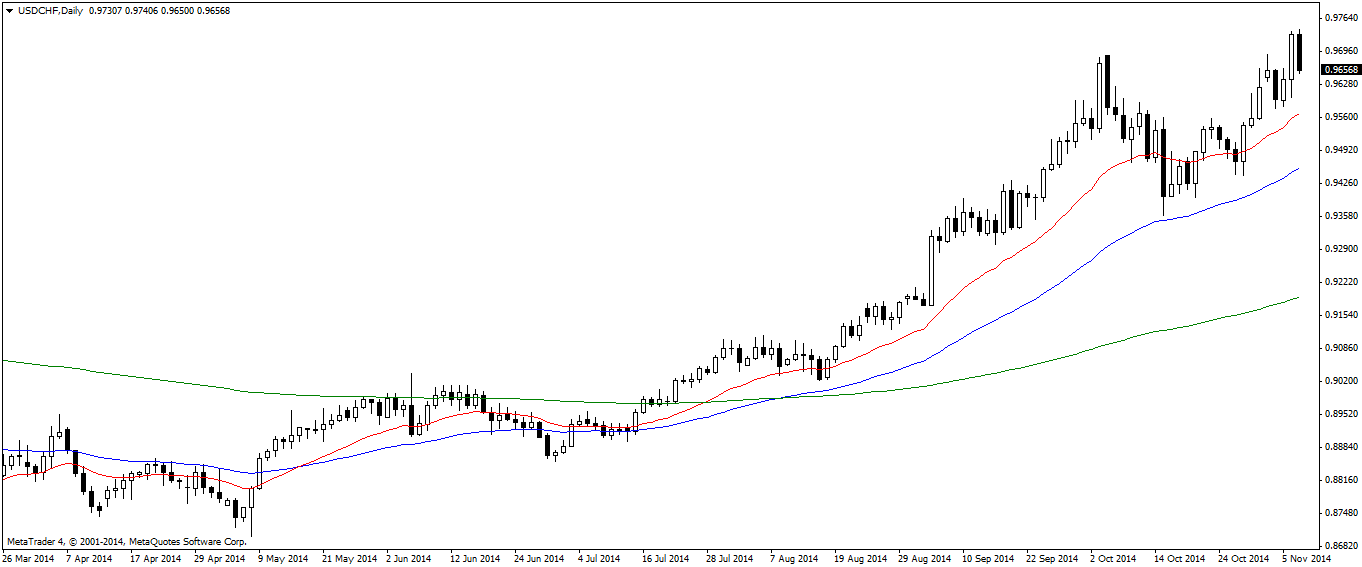Click the 28 Jul 2014 date label
Screen dimensions: 1362x567
[729, 558]
